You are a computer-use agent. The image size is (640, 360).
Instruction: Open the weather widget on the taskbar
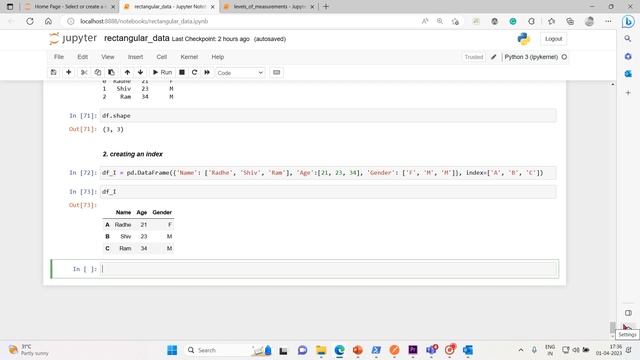[x=29, y=350]
